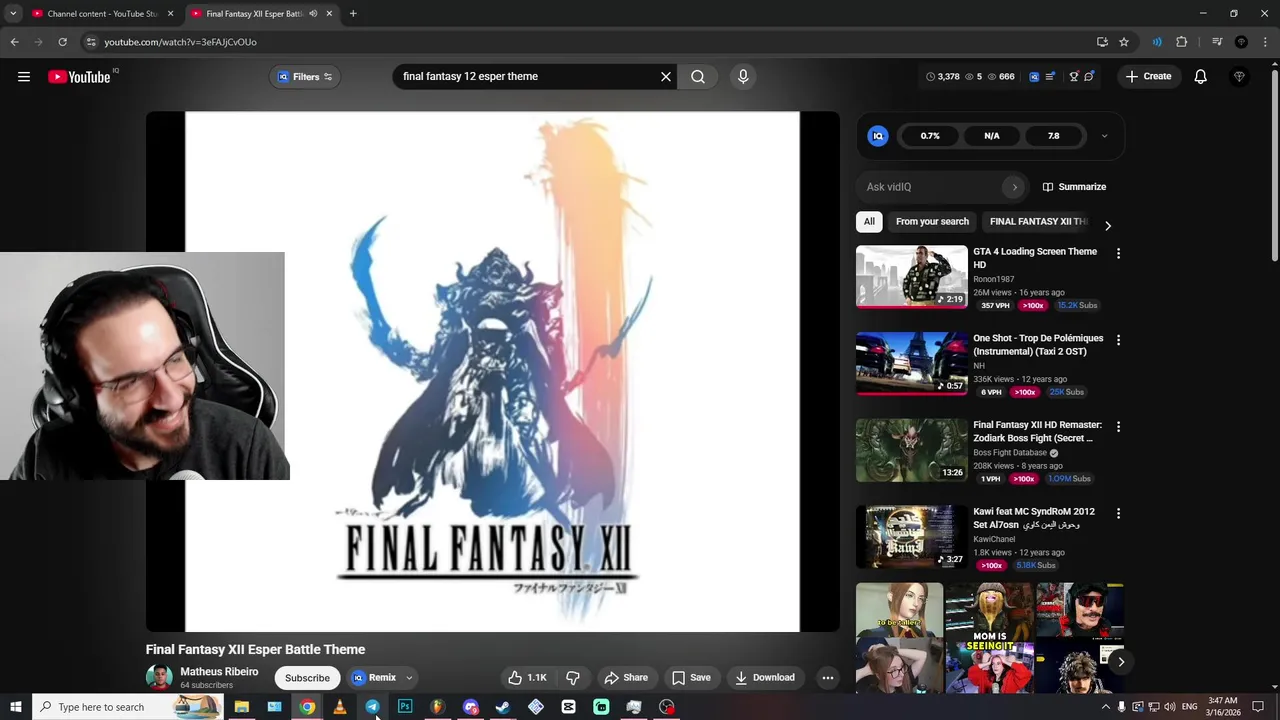Toggle the blue sound-wave extension icon
This screenshot has width=1280, height=720.
1157,42
